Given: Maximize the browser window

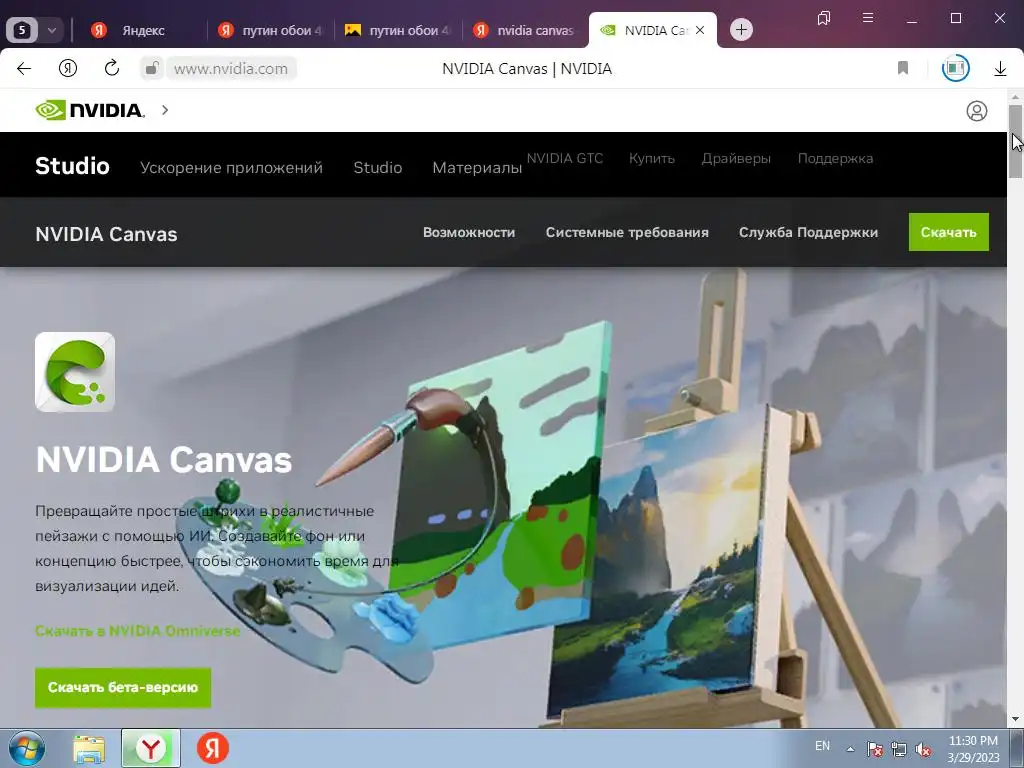Looking at the screenshot, I should 955,18.
